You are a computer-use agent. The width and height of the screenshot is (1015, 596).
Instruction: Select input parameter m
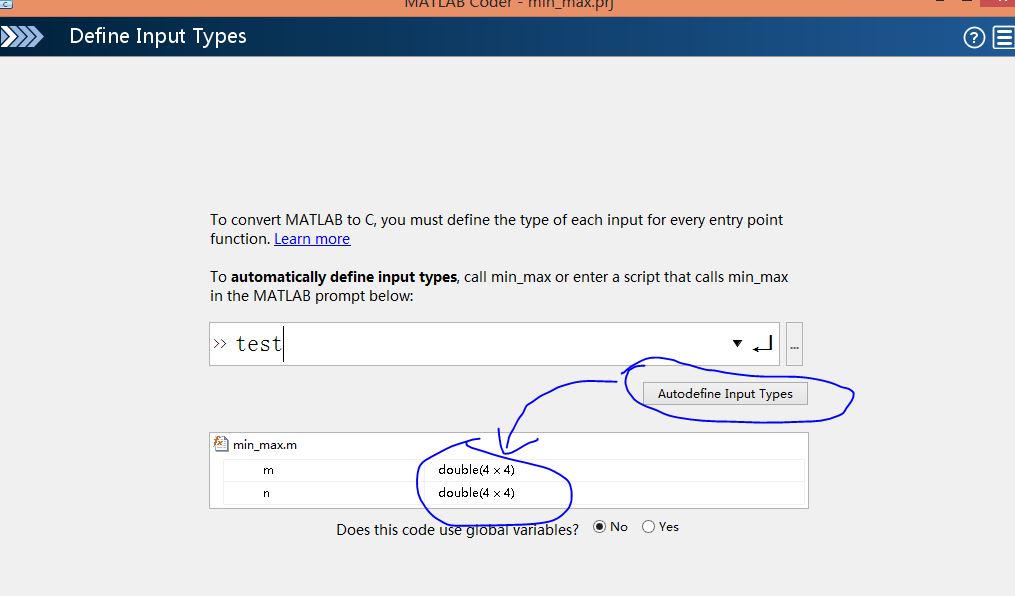[268, 470]
